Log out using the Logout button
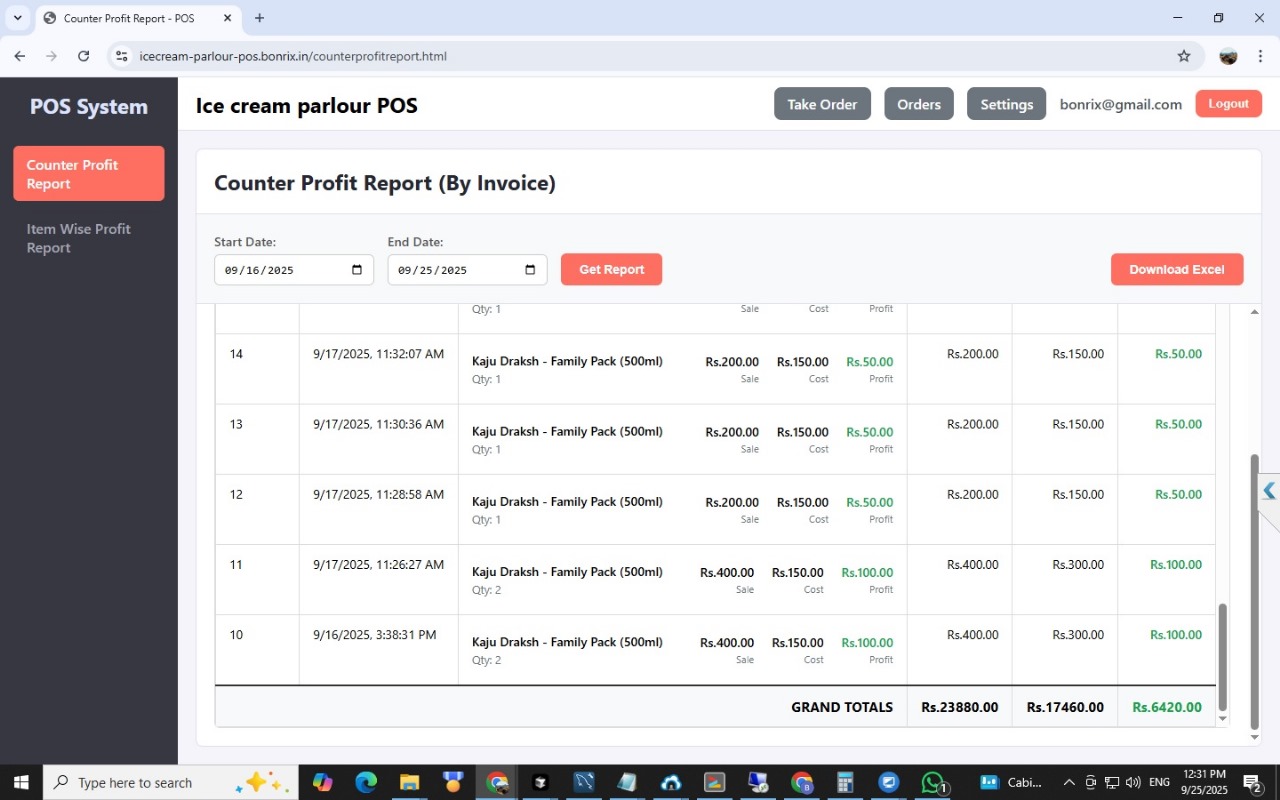Screen dimensions: 1280x800 click(x=1228, y=104)
